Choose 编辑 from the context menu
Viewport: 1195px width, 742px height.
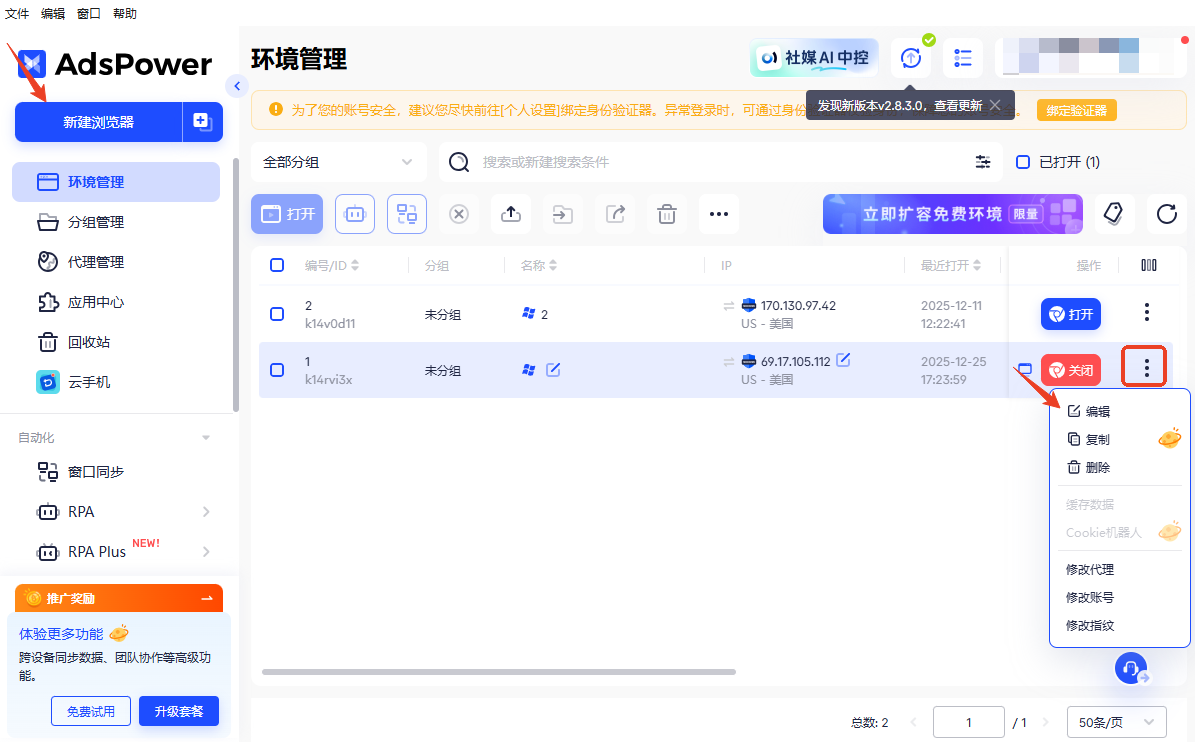[x=1097, y=411]
